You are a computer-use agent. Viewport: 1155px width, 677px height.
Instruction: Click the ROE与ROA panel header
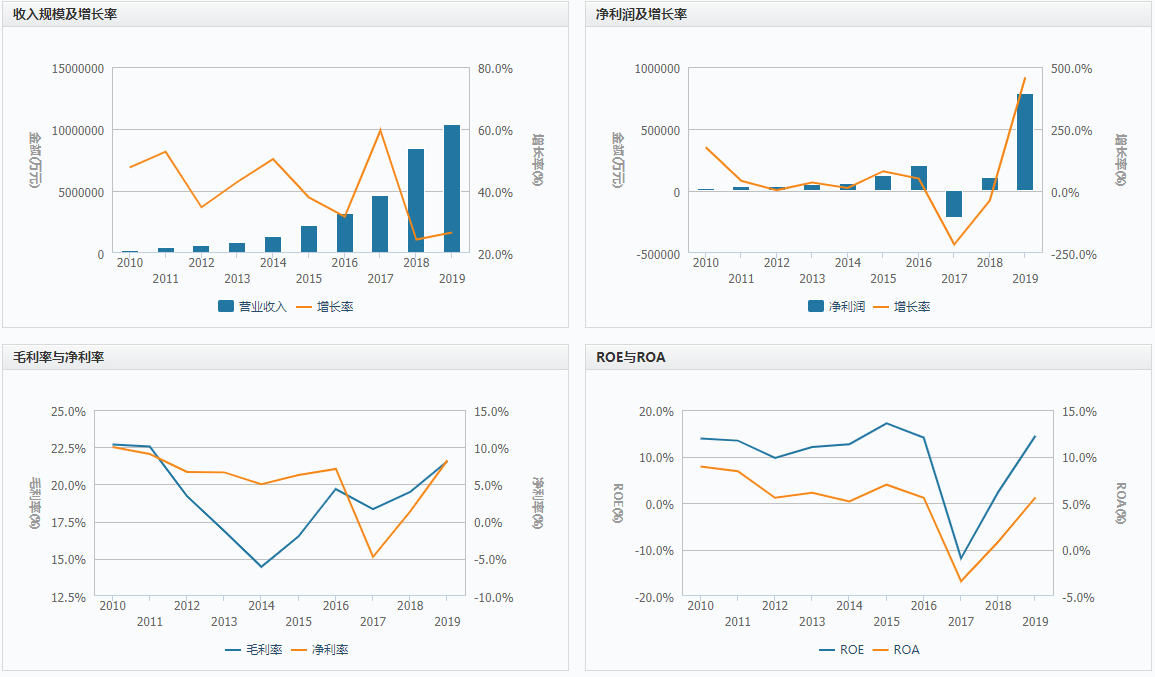tap(630, 357)
